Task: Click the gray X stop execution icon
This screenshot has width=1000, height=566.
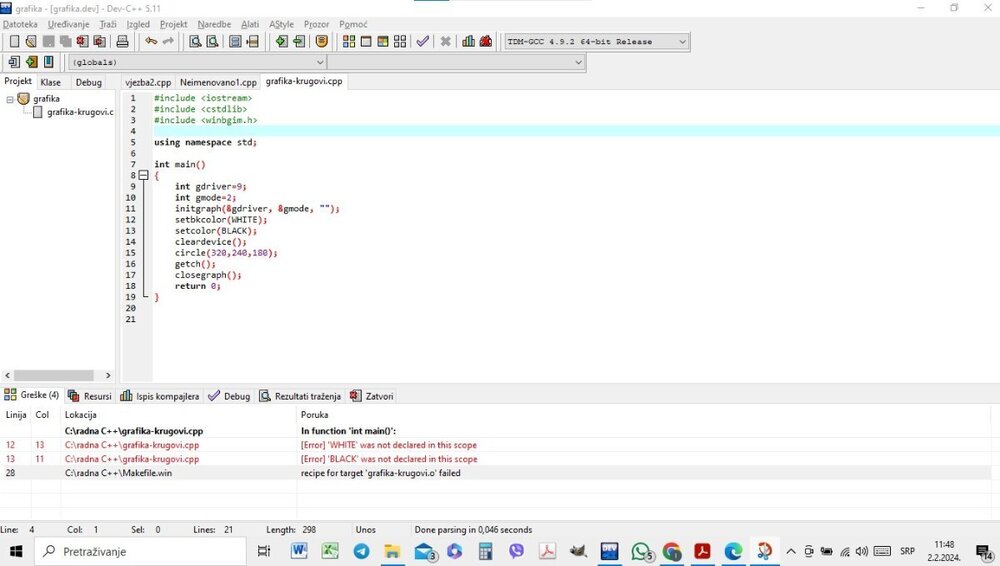Action: tap(445, 42)
